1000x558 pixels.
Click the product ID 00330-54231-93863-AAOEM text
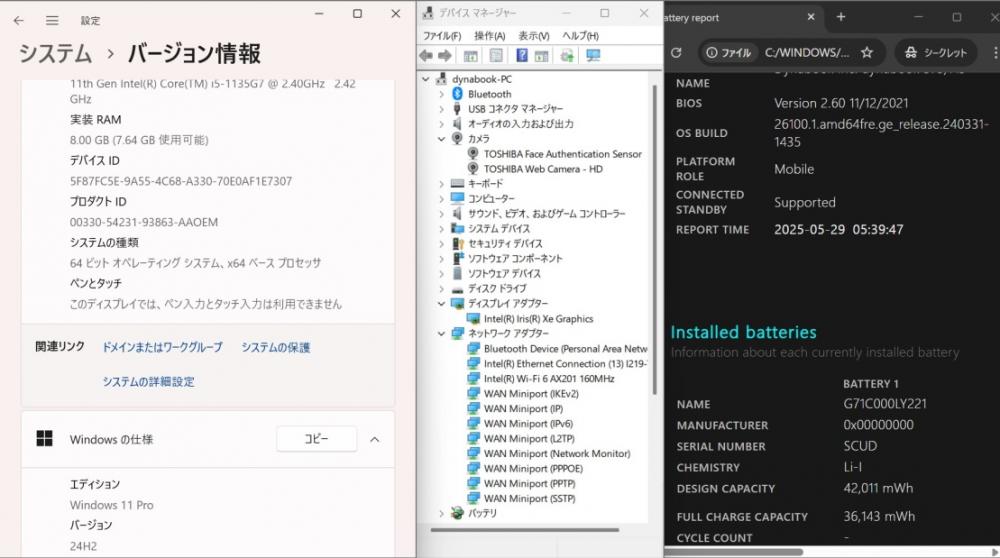[x=144, y=222]
